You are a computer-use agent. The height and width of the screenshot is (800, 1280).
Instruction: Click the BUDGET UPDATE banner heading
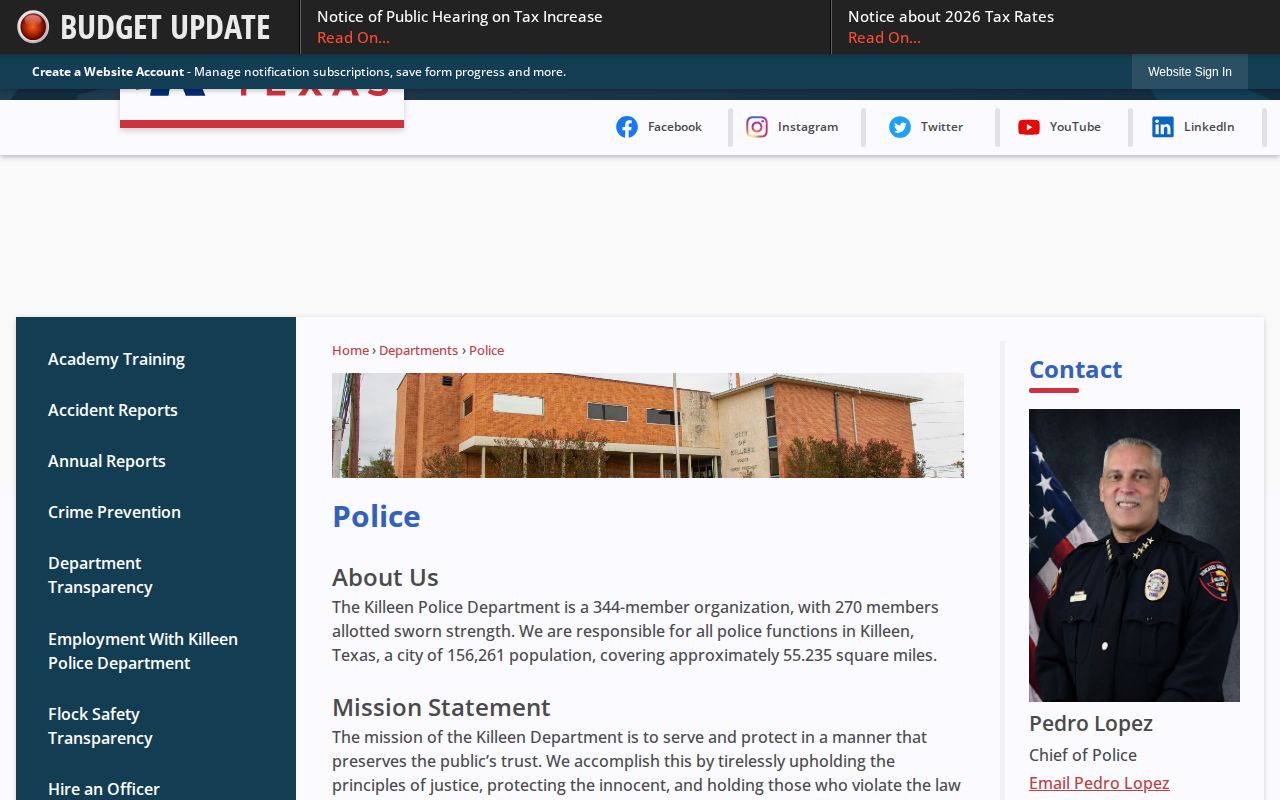(x=165, y=27)
